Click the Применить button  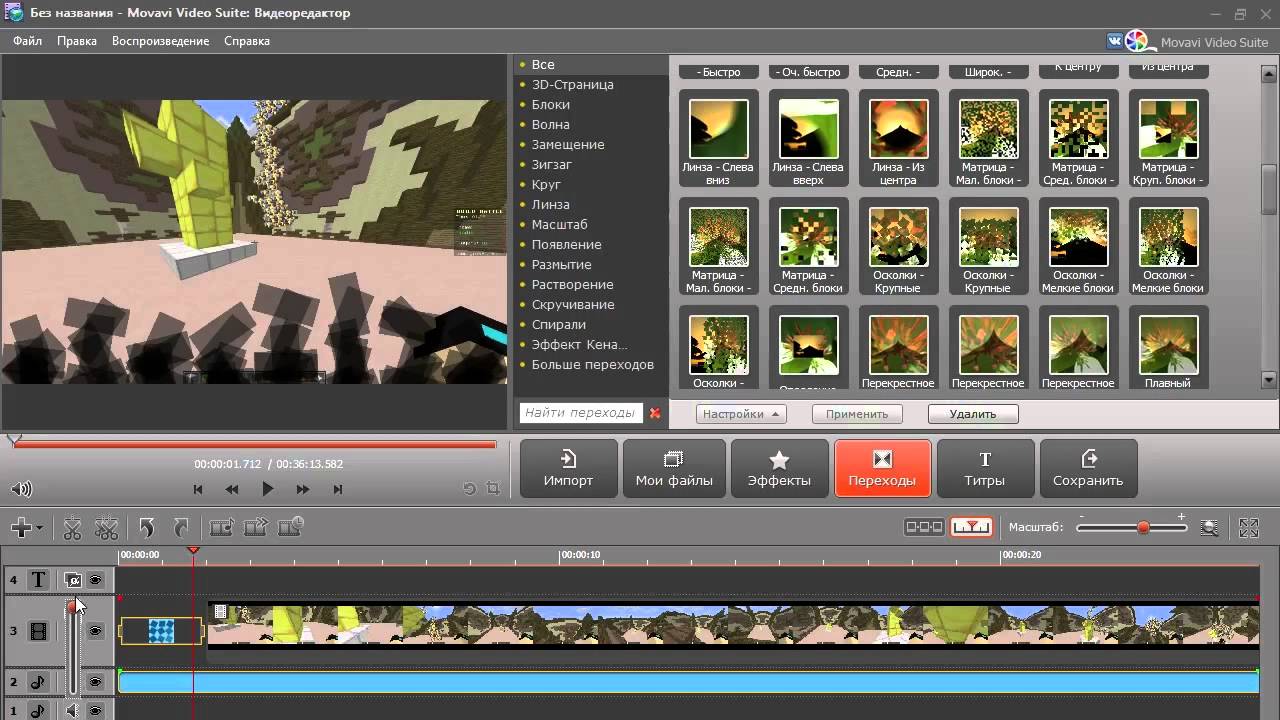pyautogui.click(x=857, y=413)
